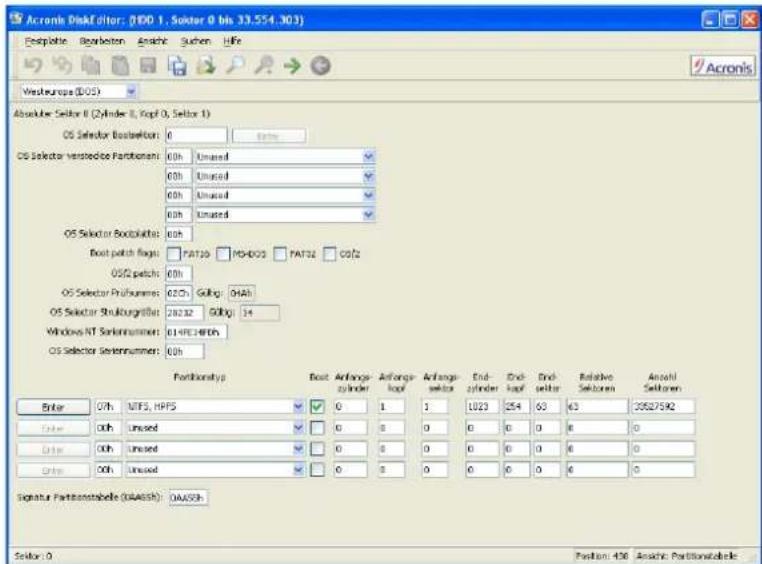Image resolution: width=762 pixels, height=564 pixels.
Task: Open third hidden partition Unused dropdown
Action: tap(368, 195)
